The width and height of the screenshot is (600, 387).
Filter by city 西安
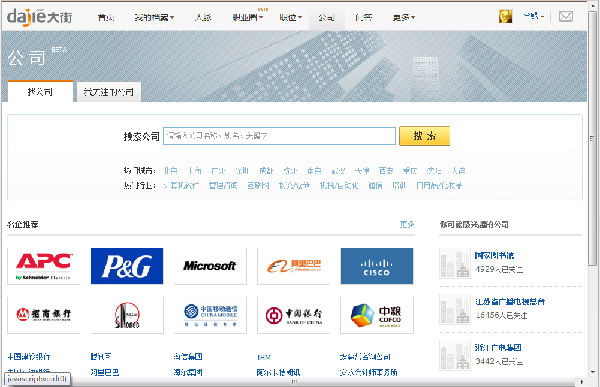pyautogui.click(x=386, y=171)
